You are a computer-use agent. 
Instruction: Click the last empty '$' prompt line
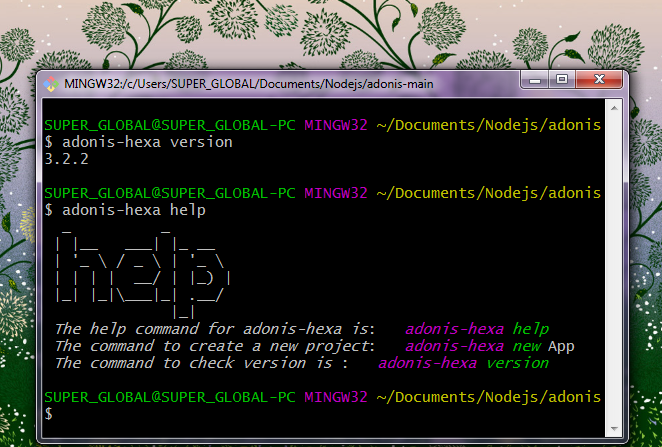tap(49, 414)
